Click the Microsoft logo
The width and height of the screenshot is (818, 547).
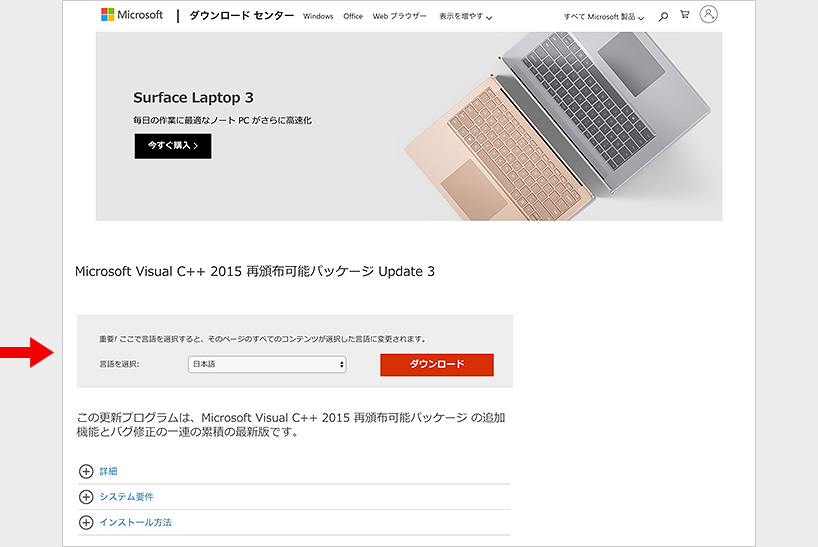coord(132,15)
